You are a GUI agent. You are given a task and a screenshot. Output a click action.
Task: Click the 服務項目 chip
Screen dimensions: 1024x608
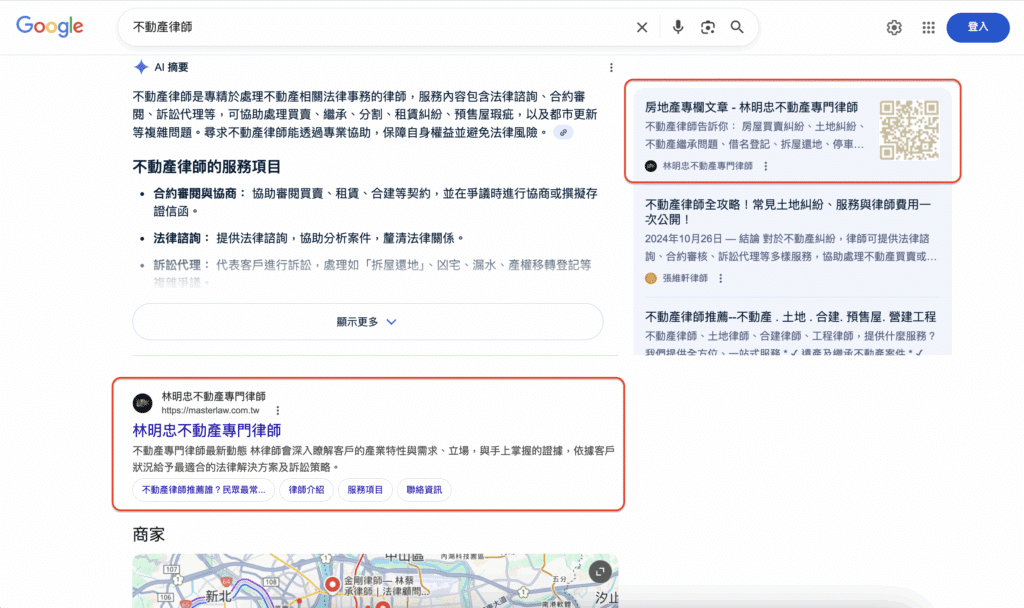point(366,490)
